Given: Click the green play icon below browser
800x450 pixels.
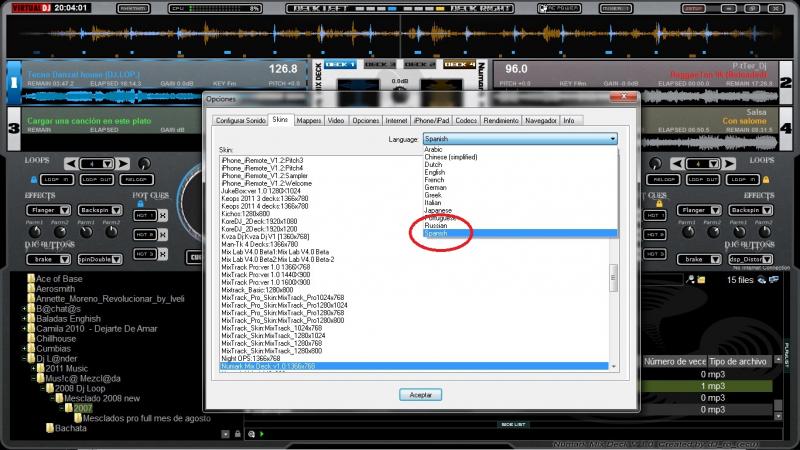Looking at the screenshot, I should 262,434.
